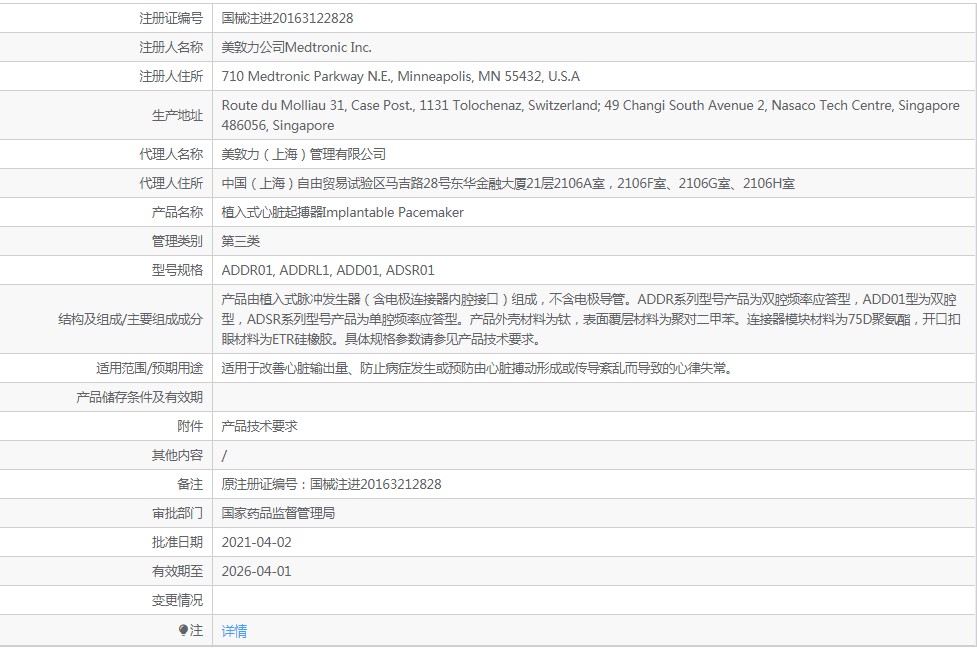Select agent address 马吉路28号东华金融大厦 text
977x658 pixels.
(456, 183)
